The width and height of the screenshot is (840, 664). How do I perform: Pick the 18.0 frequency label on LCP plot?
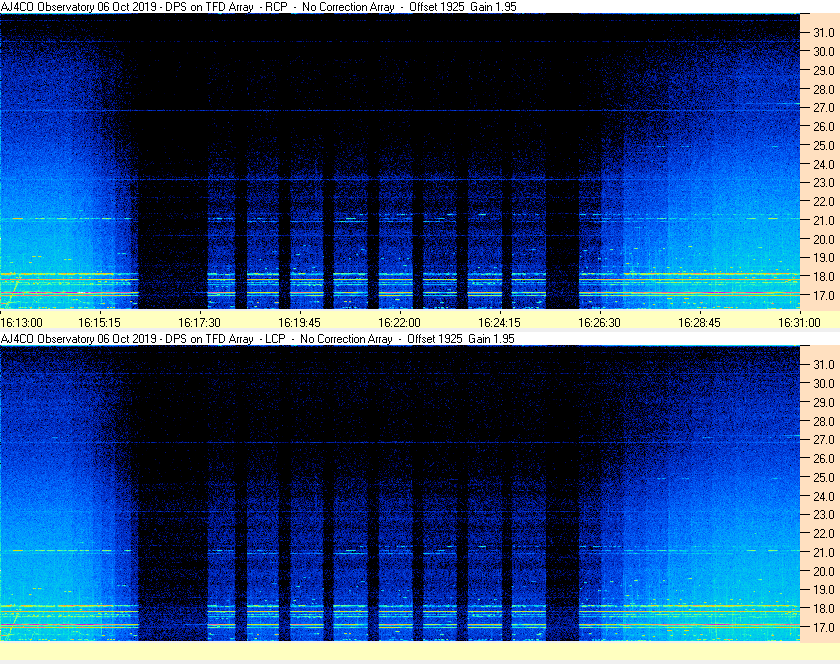[824, 608]
